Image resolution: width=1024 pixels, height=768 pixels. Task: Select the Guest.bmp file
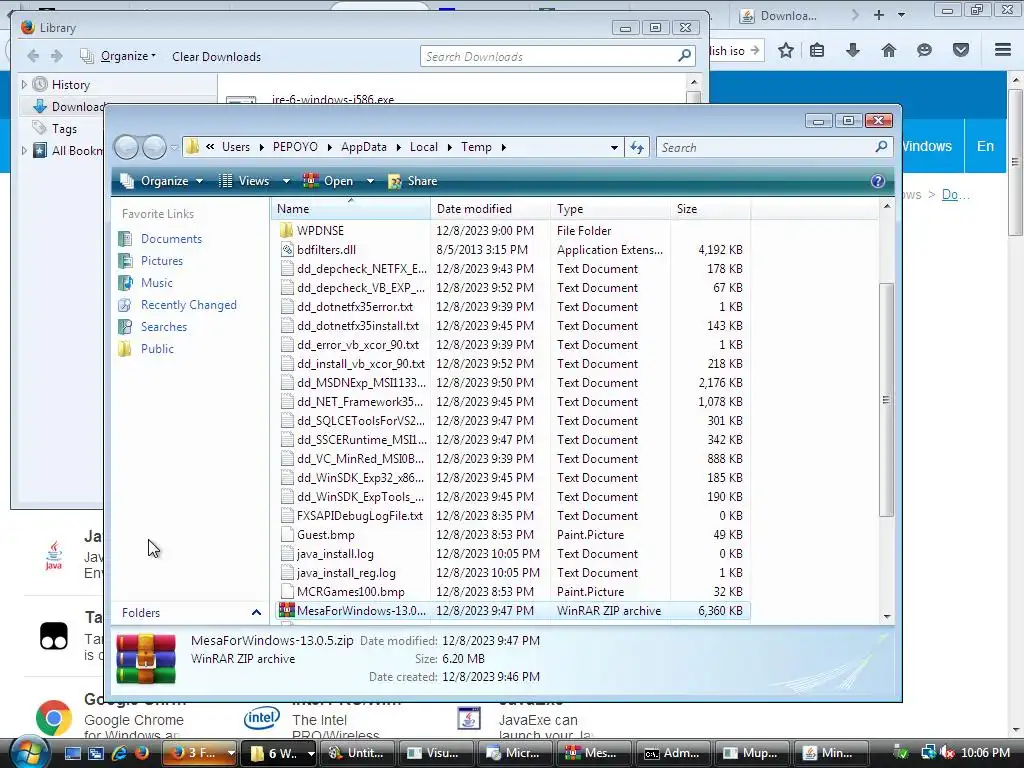325,534
